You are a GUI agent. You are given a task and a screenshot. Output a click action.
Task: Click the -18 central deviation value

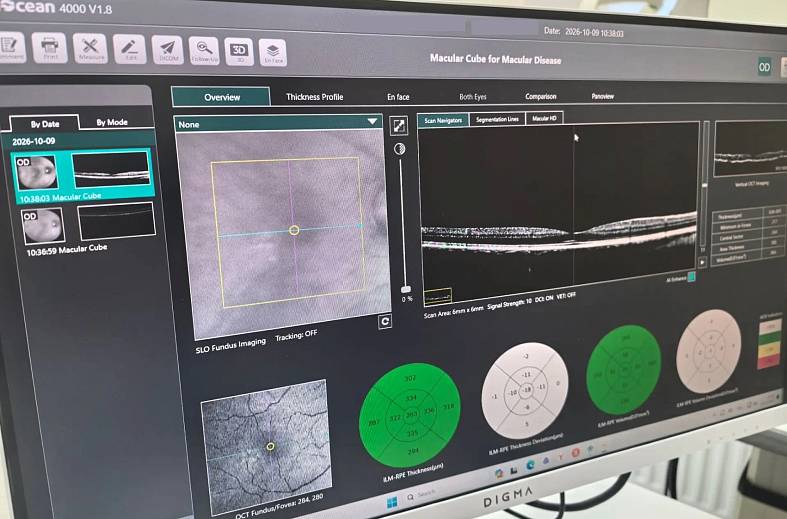(526, 390)
